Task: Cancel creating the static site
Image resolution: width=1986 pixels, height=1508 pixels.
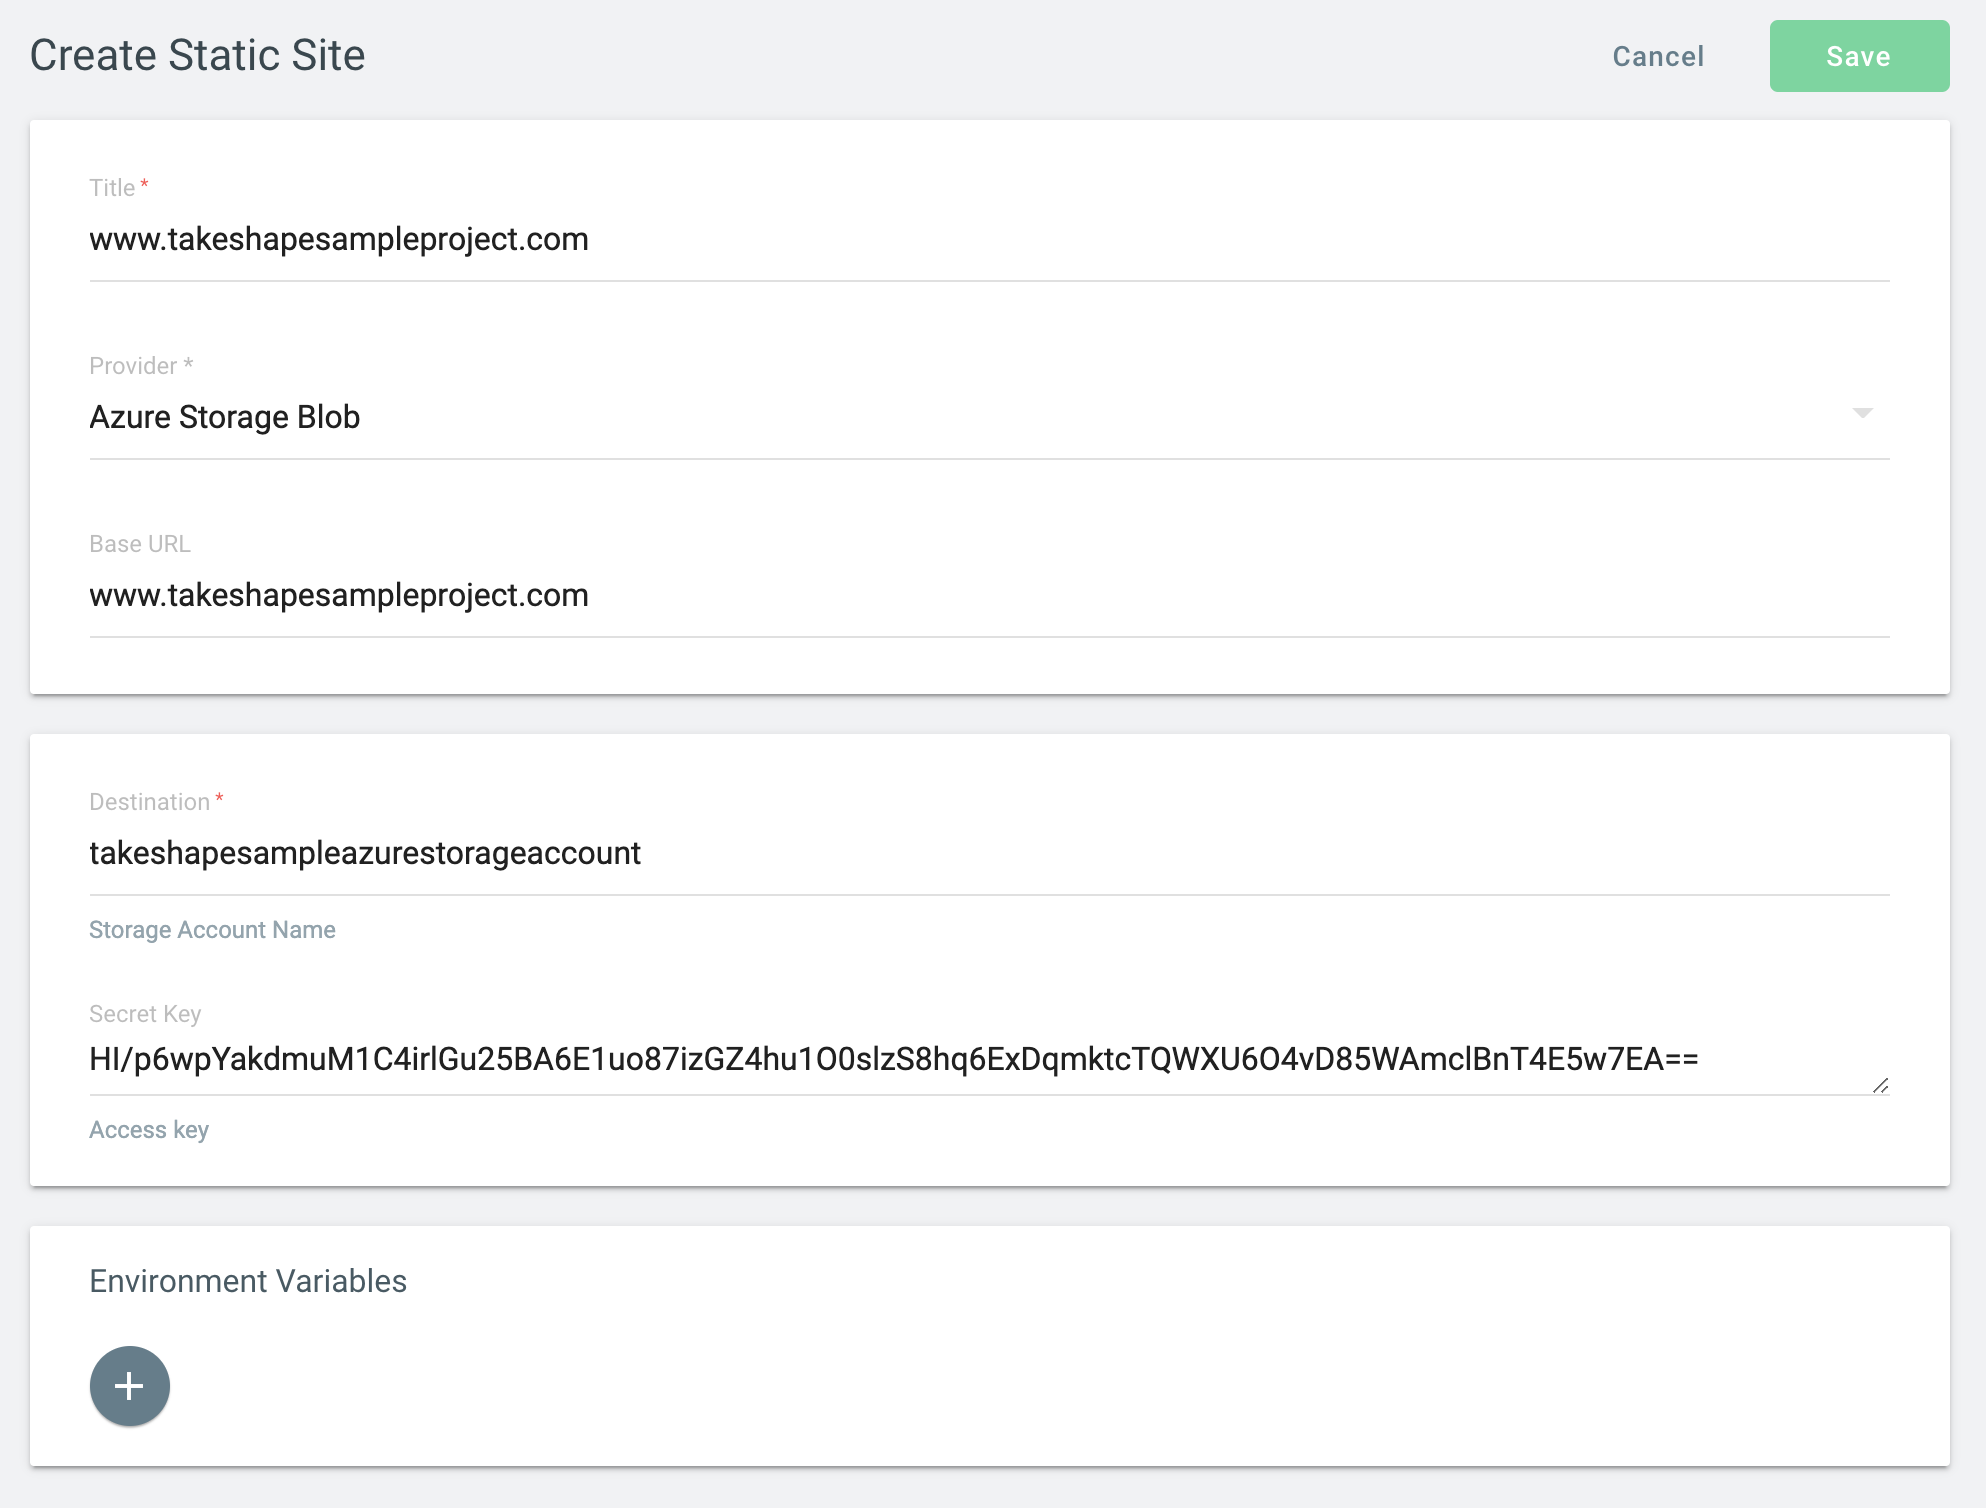Action: (1658, 56)
